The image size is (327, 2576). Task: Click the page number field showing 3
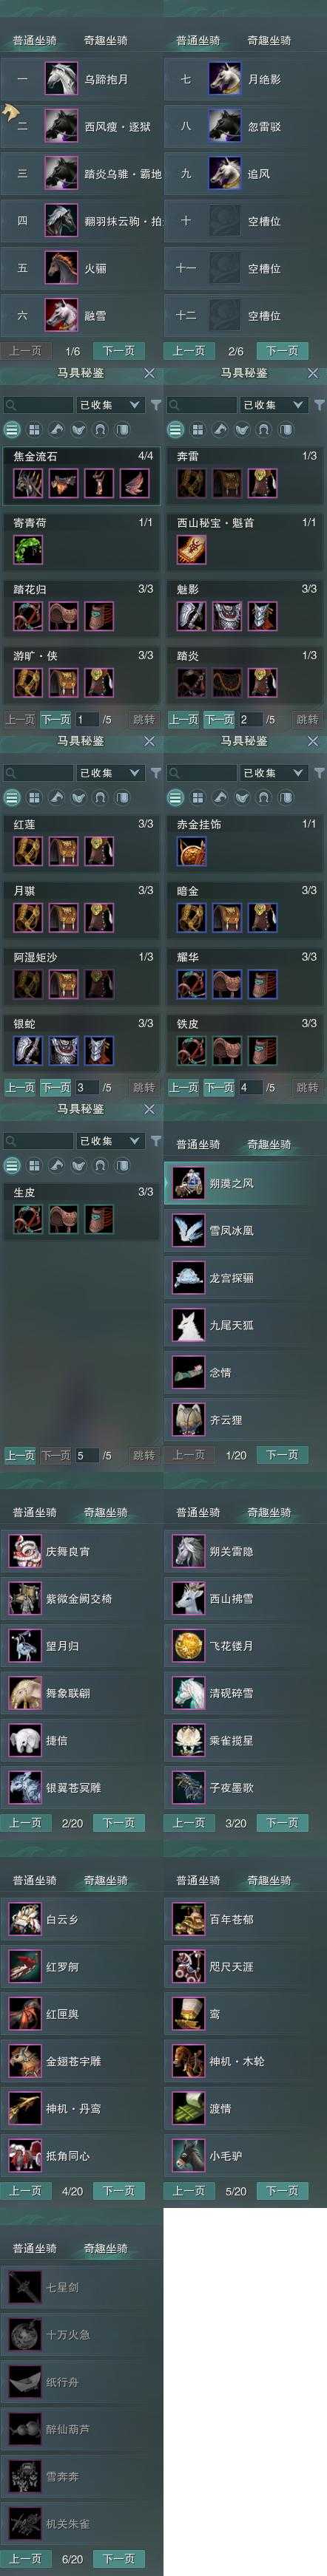85,1087
